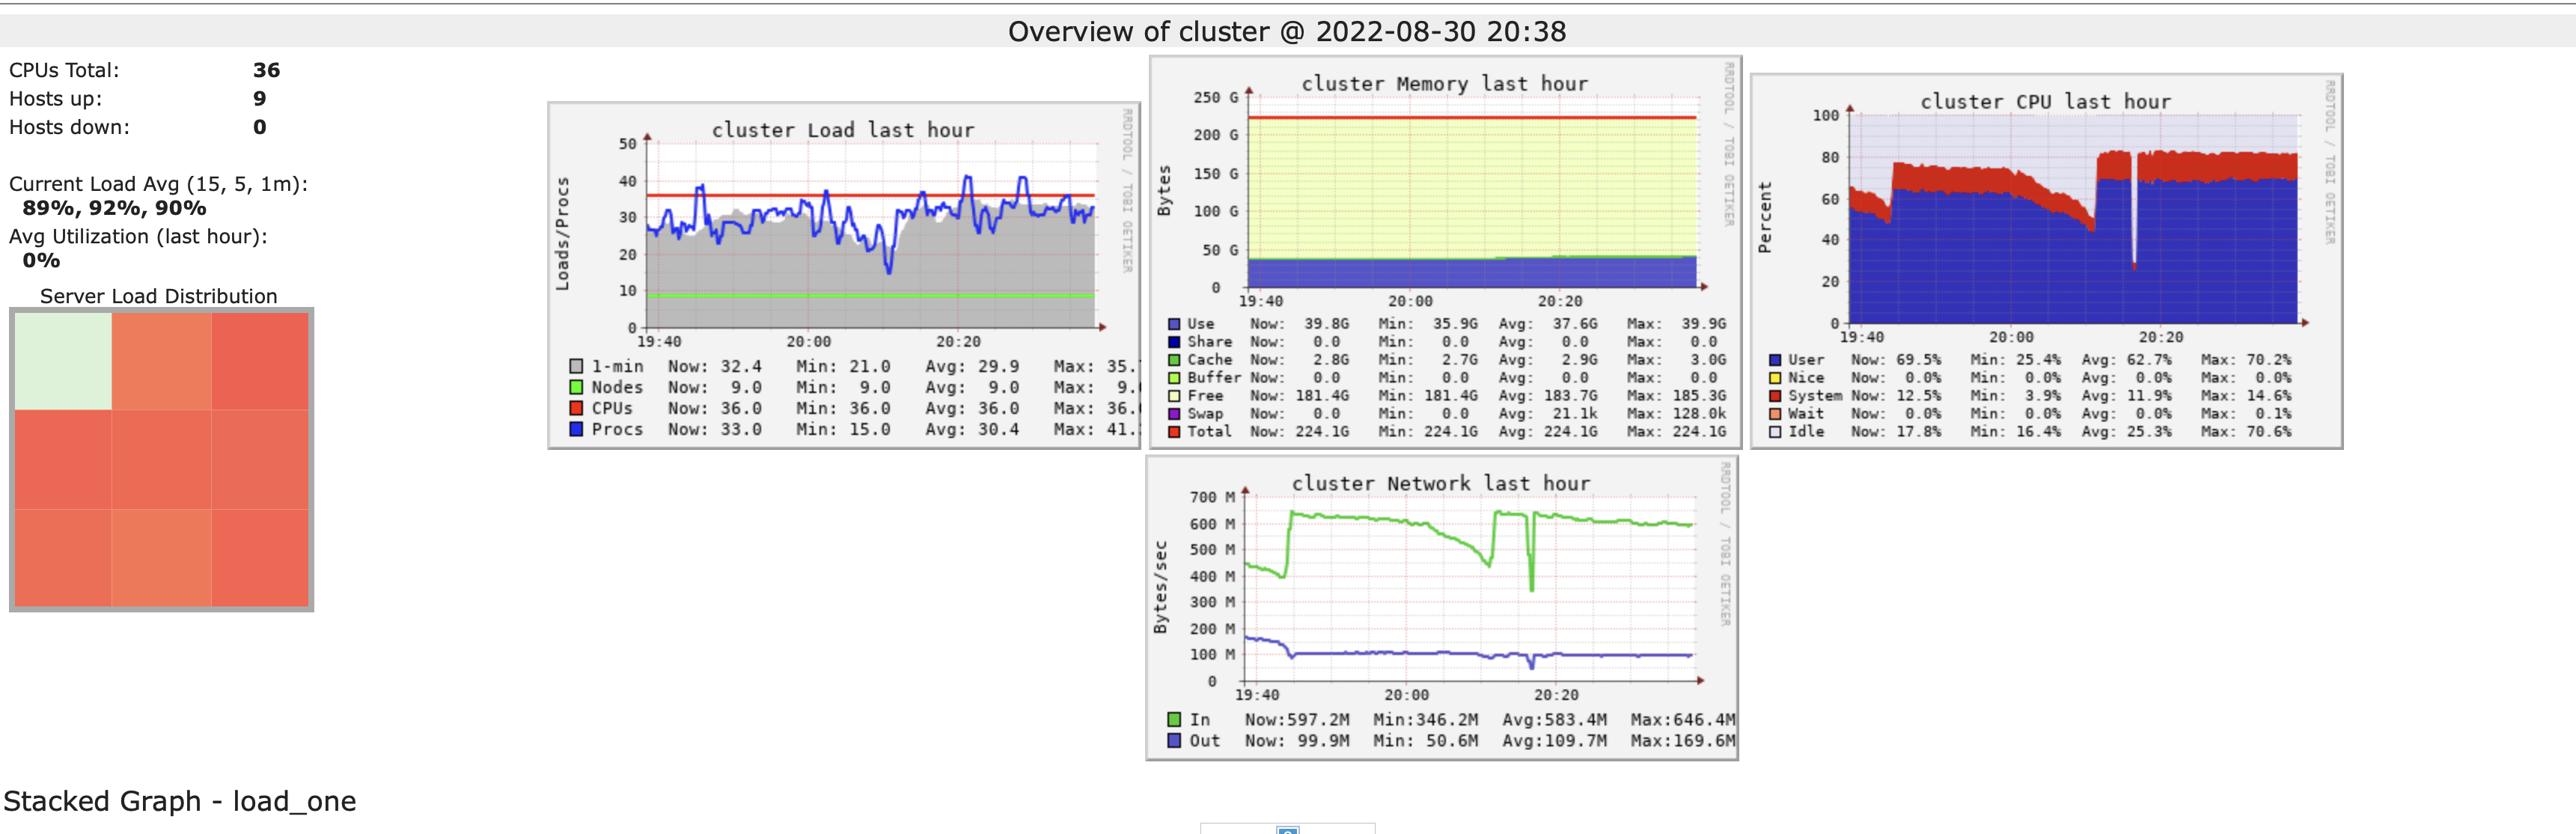This screenshot has height=834, width=2576.
Task: Click the Procs blue legend swatch
Action: coord(576,429)
